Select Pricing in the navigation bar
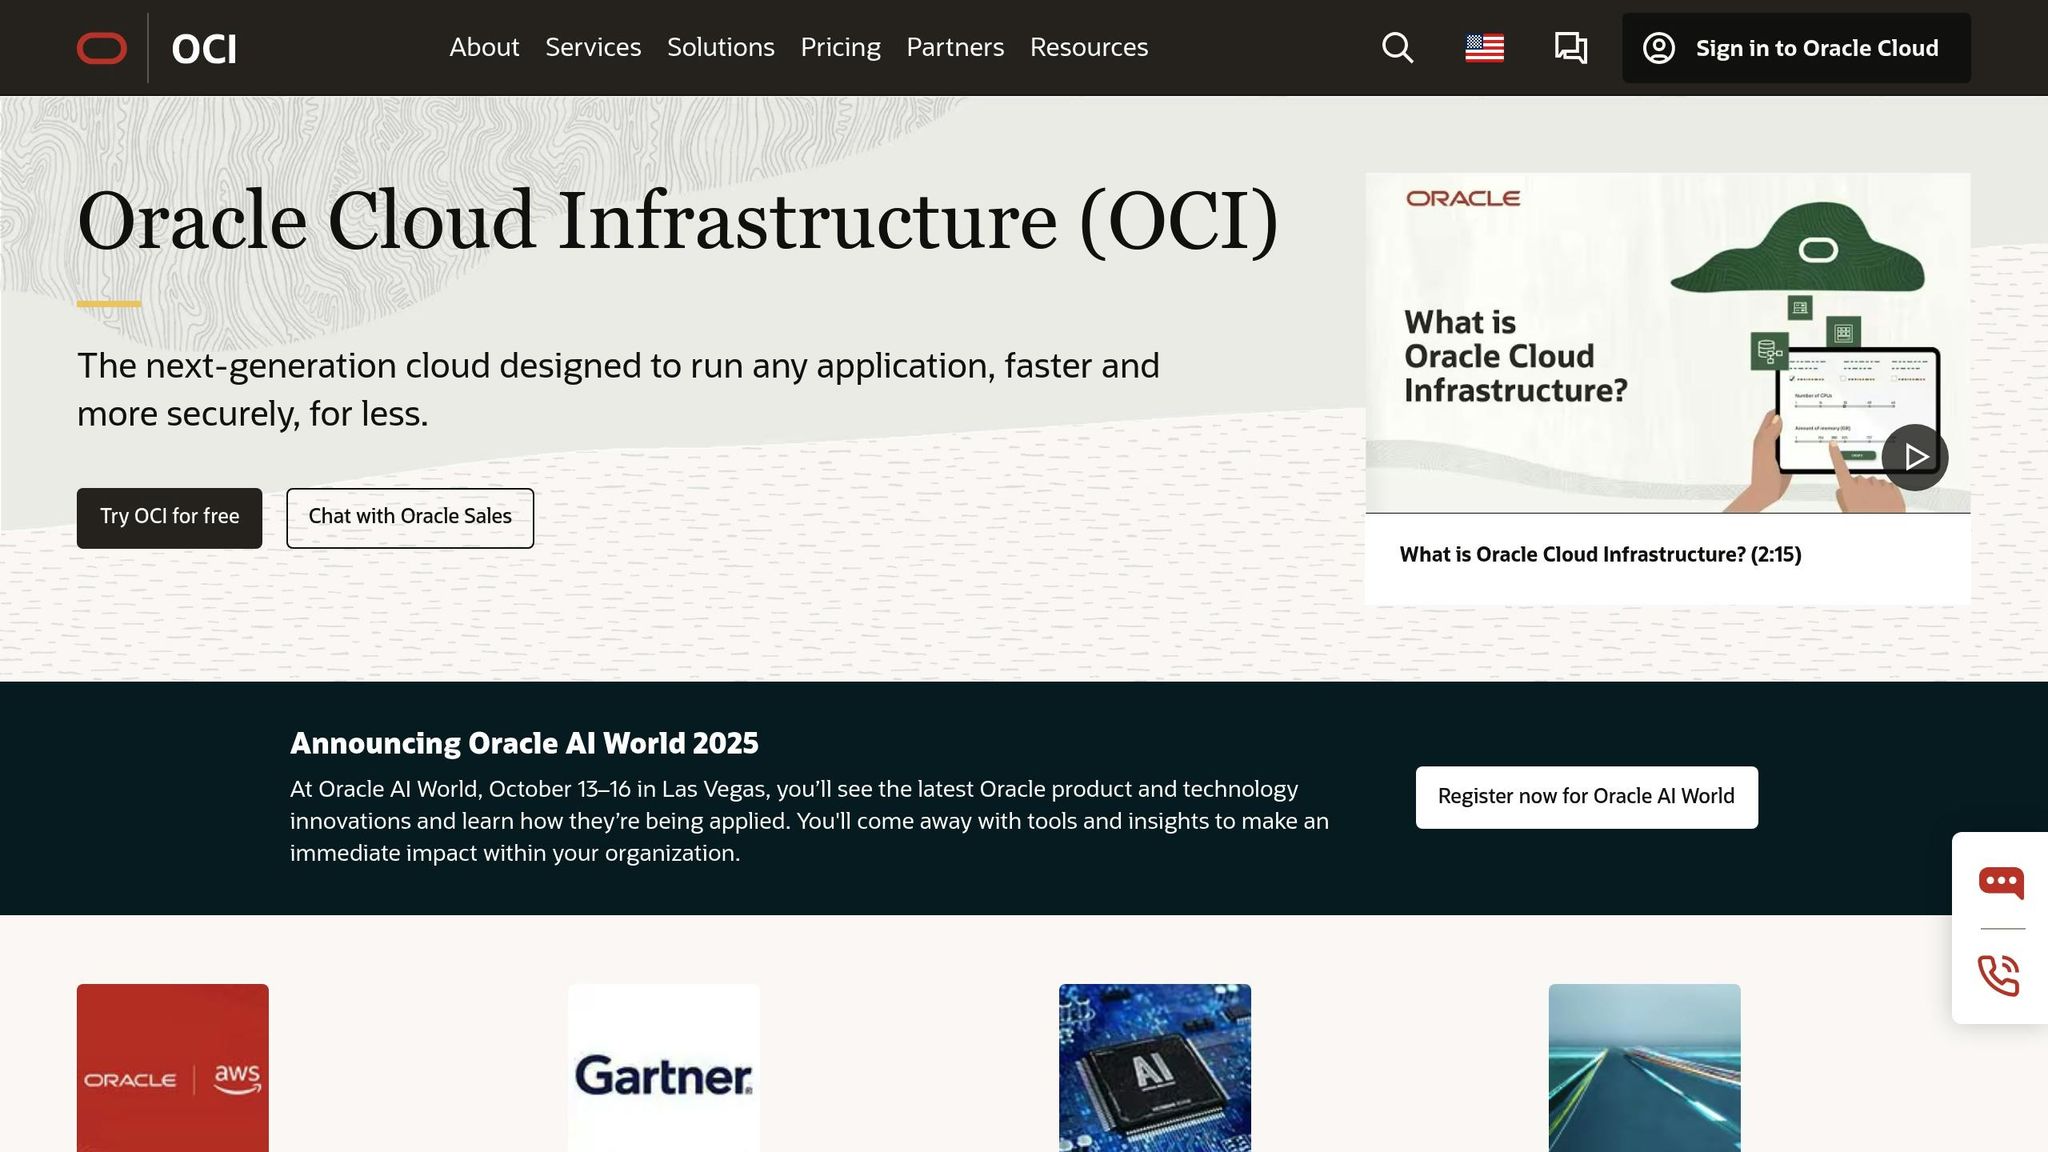The image size is (2048, 1152). (x=840, y=47)
